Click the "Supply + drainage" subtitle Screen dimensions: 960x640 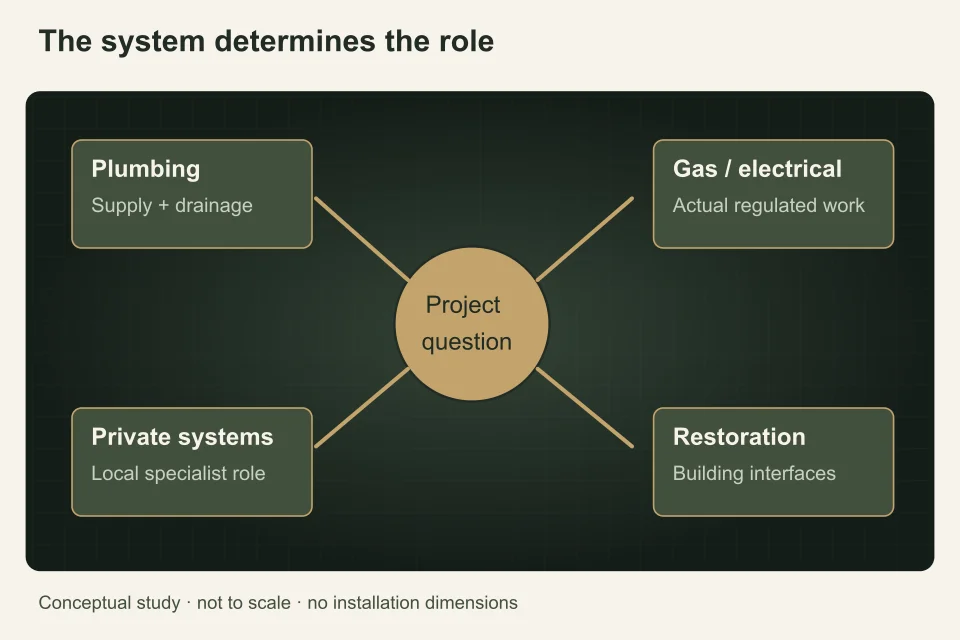coord(172,205)
